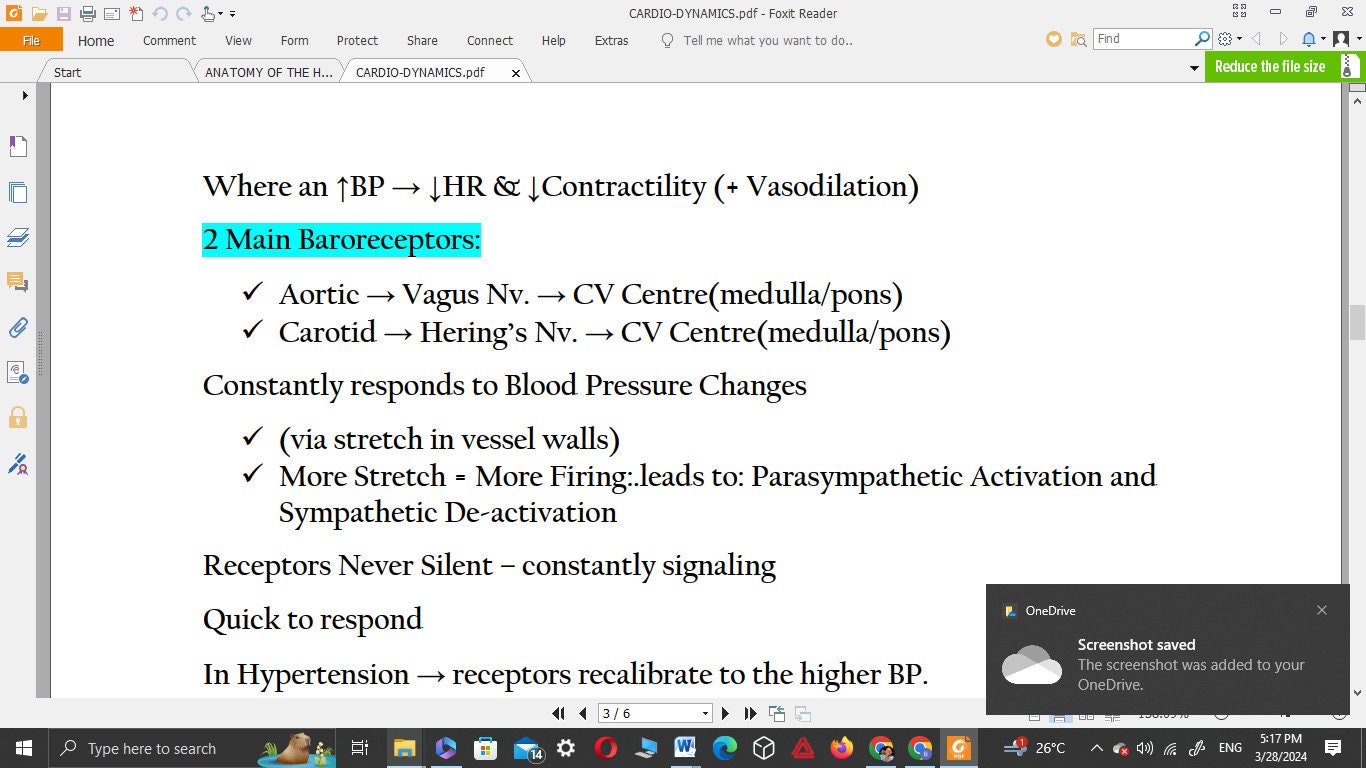
Task: Open the Layers panel in the sidebar
Action: [x=18, y=237]
